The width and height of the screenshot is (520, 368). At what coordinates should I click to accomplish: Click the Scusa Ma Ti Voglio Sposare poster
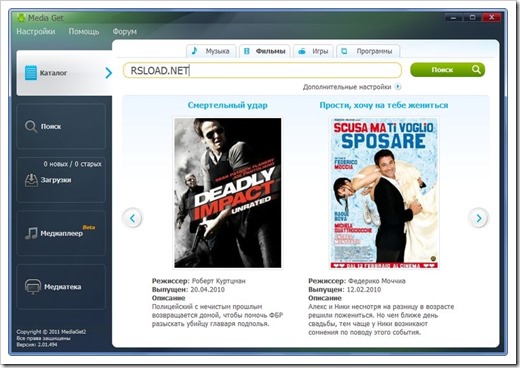[x=384, y=193]
